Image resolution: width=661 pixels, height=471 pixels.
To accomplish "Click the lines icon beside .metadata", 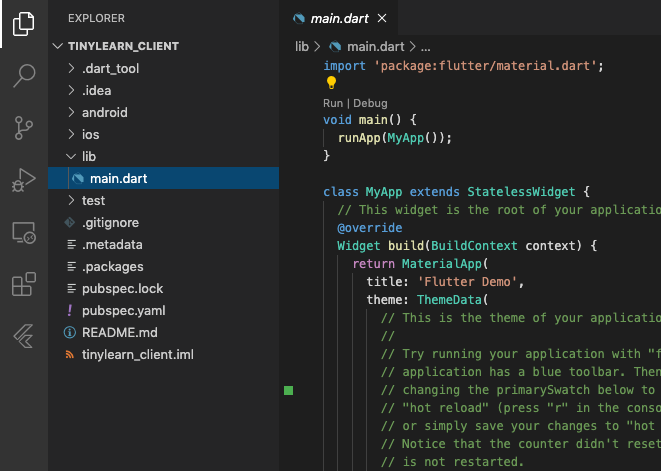I will (72, 245).
